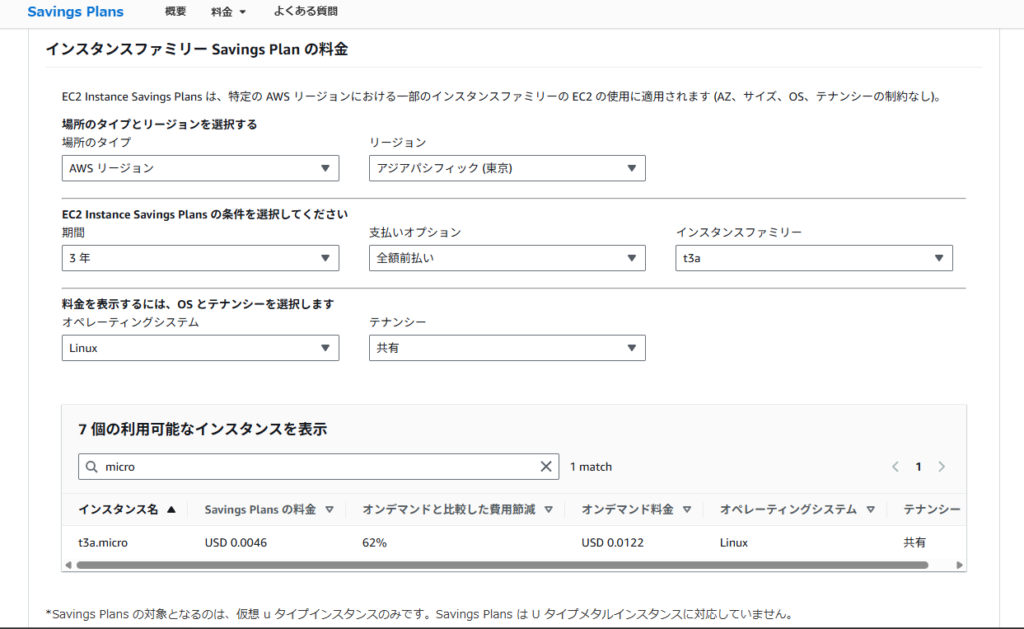Viewport: 1024px width, 629px height.
Task: Expand the 期間 dropdown set to 3 年
Action: [200, 258]
